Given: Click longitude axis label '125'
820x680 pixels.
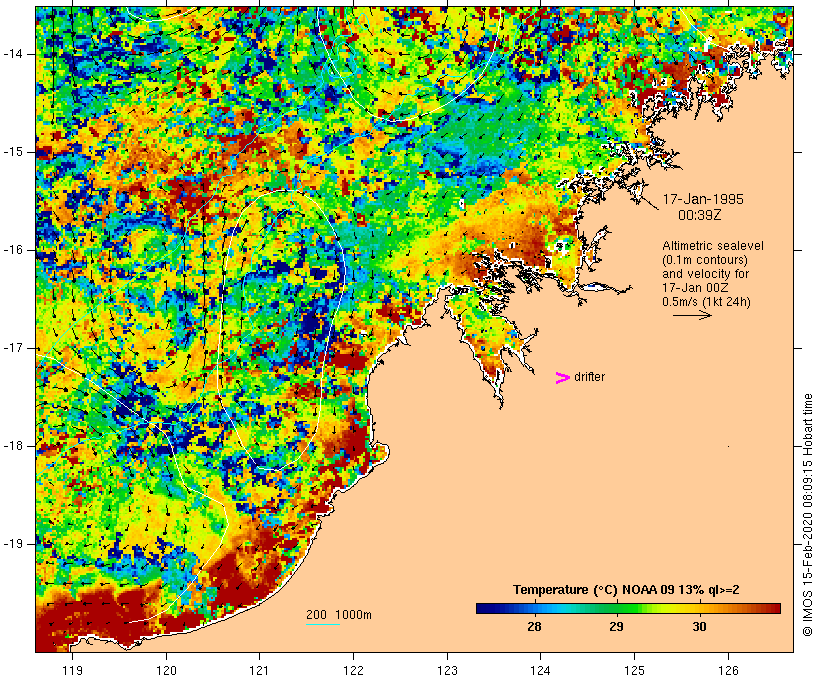Looking at the screenshot, I should coord(635,670).
